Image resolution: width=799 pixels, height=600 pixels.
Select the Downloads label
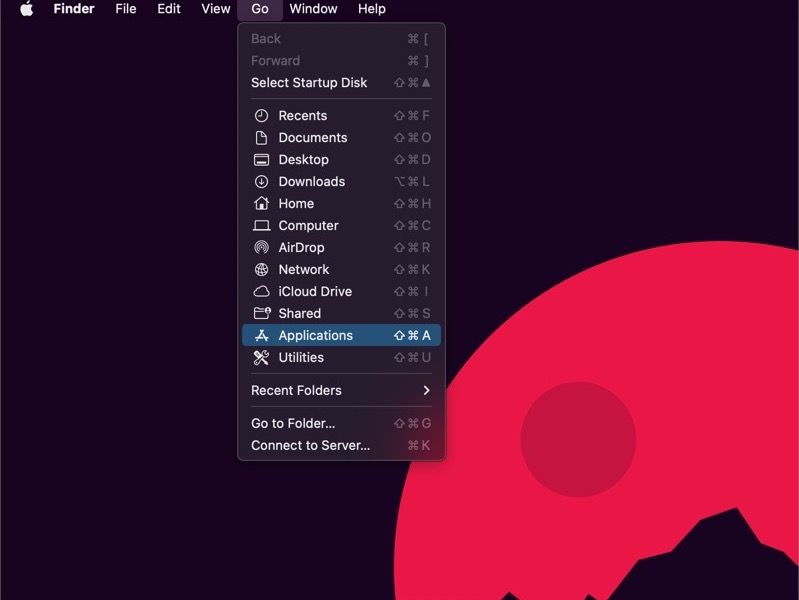pyautogui.click(x=312, y=181)
